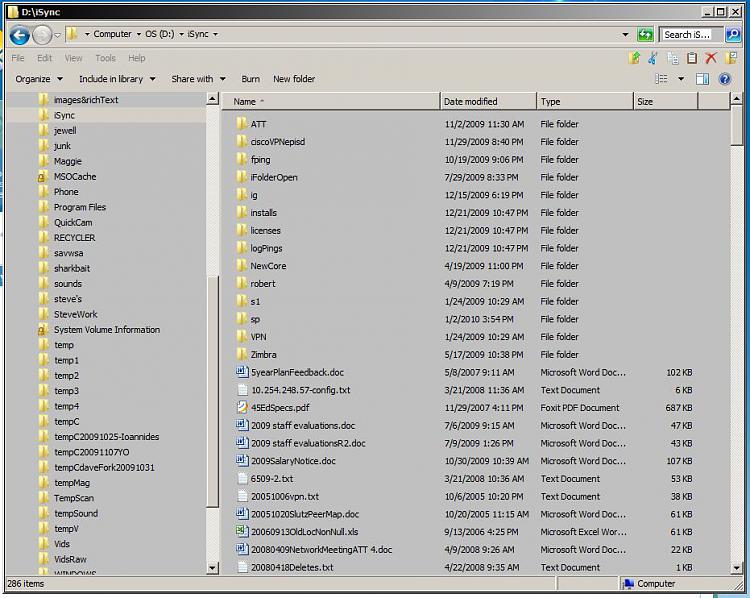Open recent pages arrow beside Forward button
The width and height of the screenshot is (750, 598).
click(x=57, y=35)
